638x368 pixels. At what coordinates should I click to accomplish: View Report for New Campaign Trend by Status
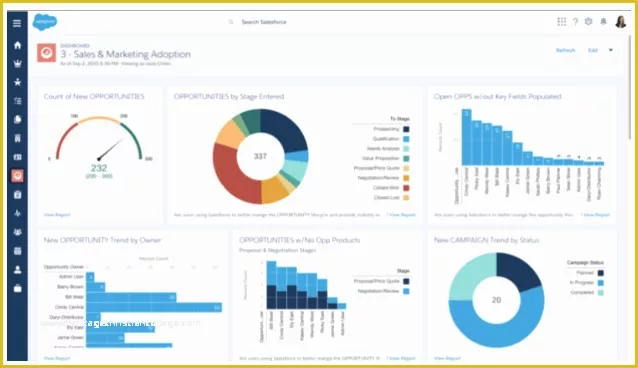tap(447, 358)
